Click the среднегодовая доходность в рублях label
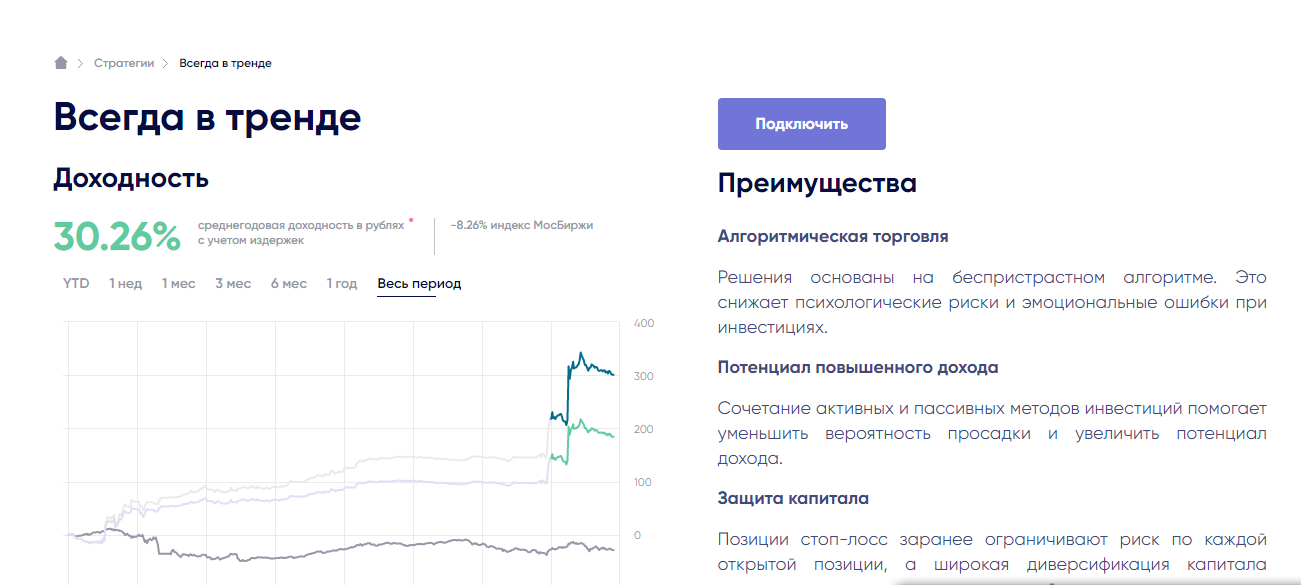This screenshot has width=1301, height=585. click(301, 226)
